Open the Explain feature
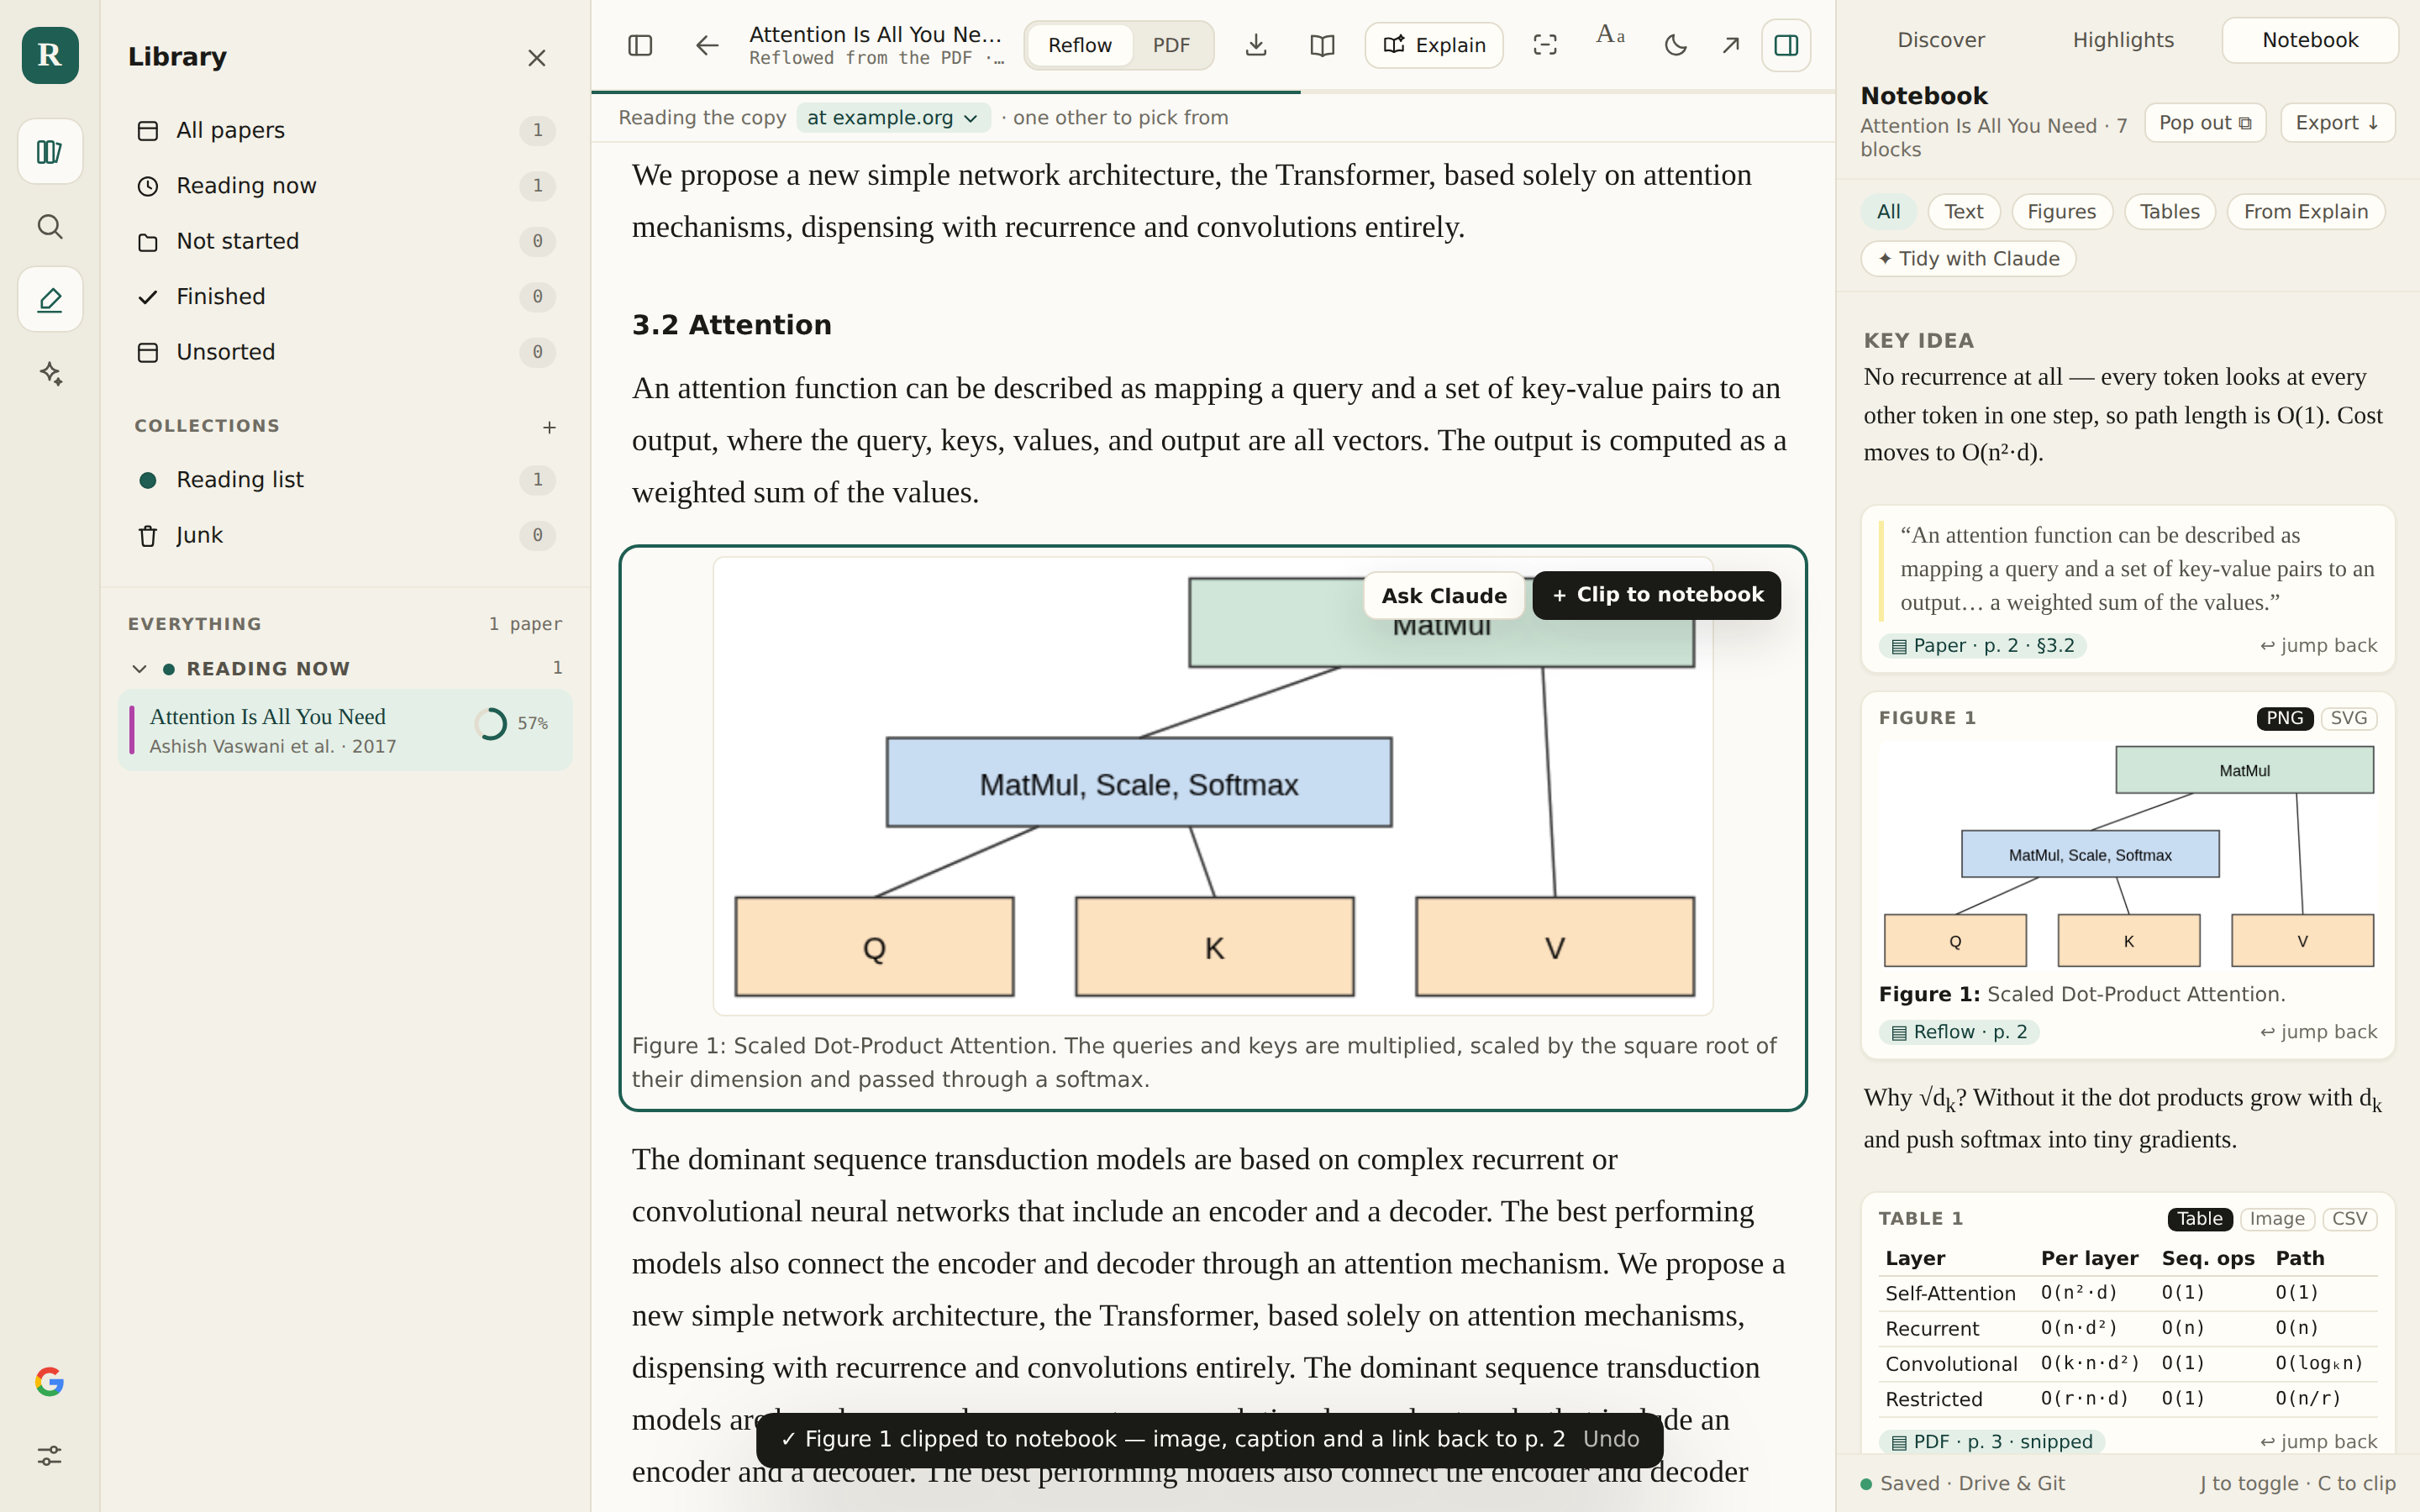The image size is (2420, 1512). pyautogui.click(x=1434, y=45)
